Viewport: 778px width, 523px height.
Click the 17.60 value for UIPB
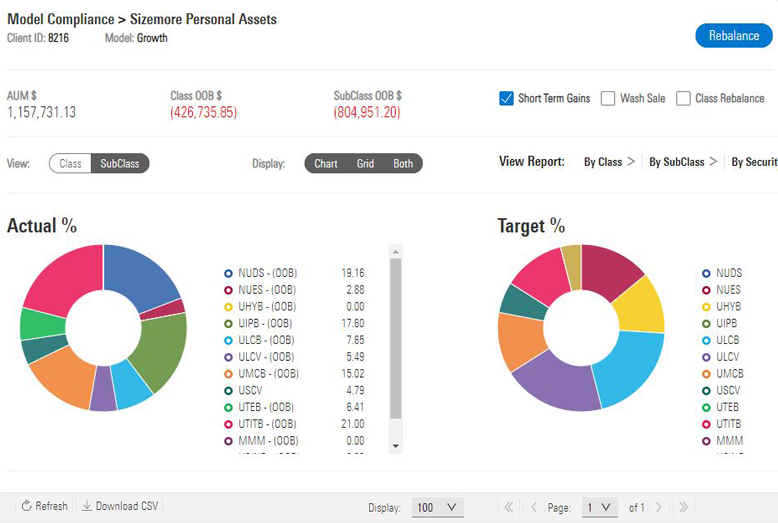pyautogui.click(x=353, y=324)
